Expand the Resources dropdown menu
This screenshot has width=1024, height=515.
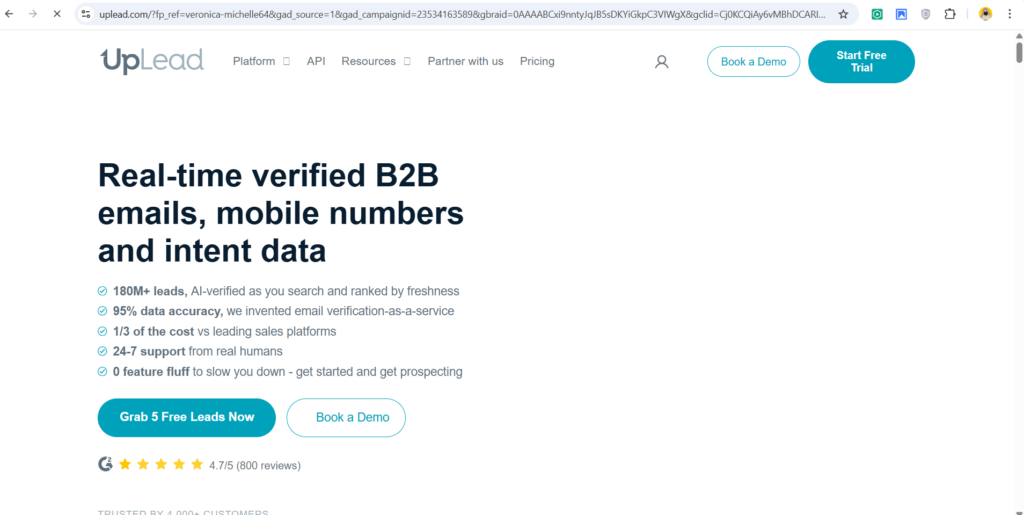375,61
